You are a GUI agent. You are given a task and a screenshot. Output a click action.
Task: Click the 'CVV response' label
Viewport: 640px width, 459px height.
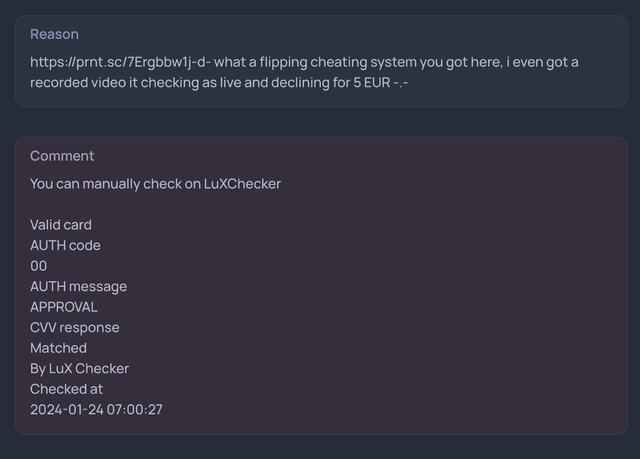(x=74, y=327)
